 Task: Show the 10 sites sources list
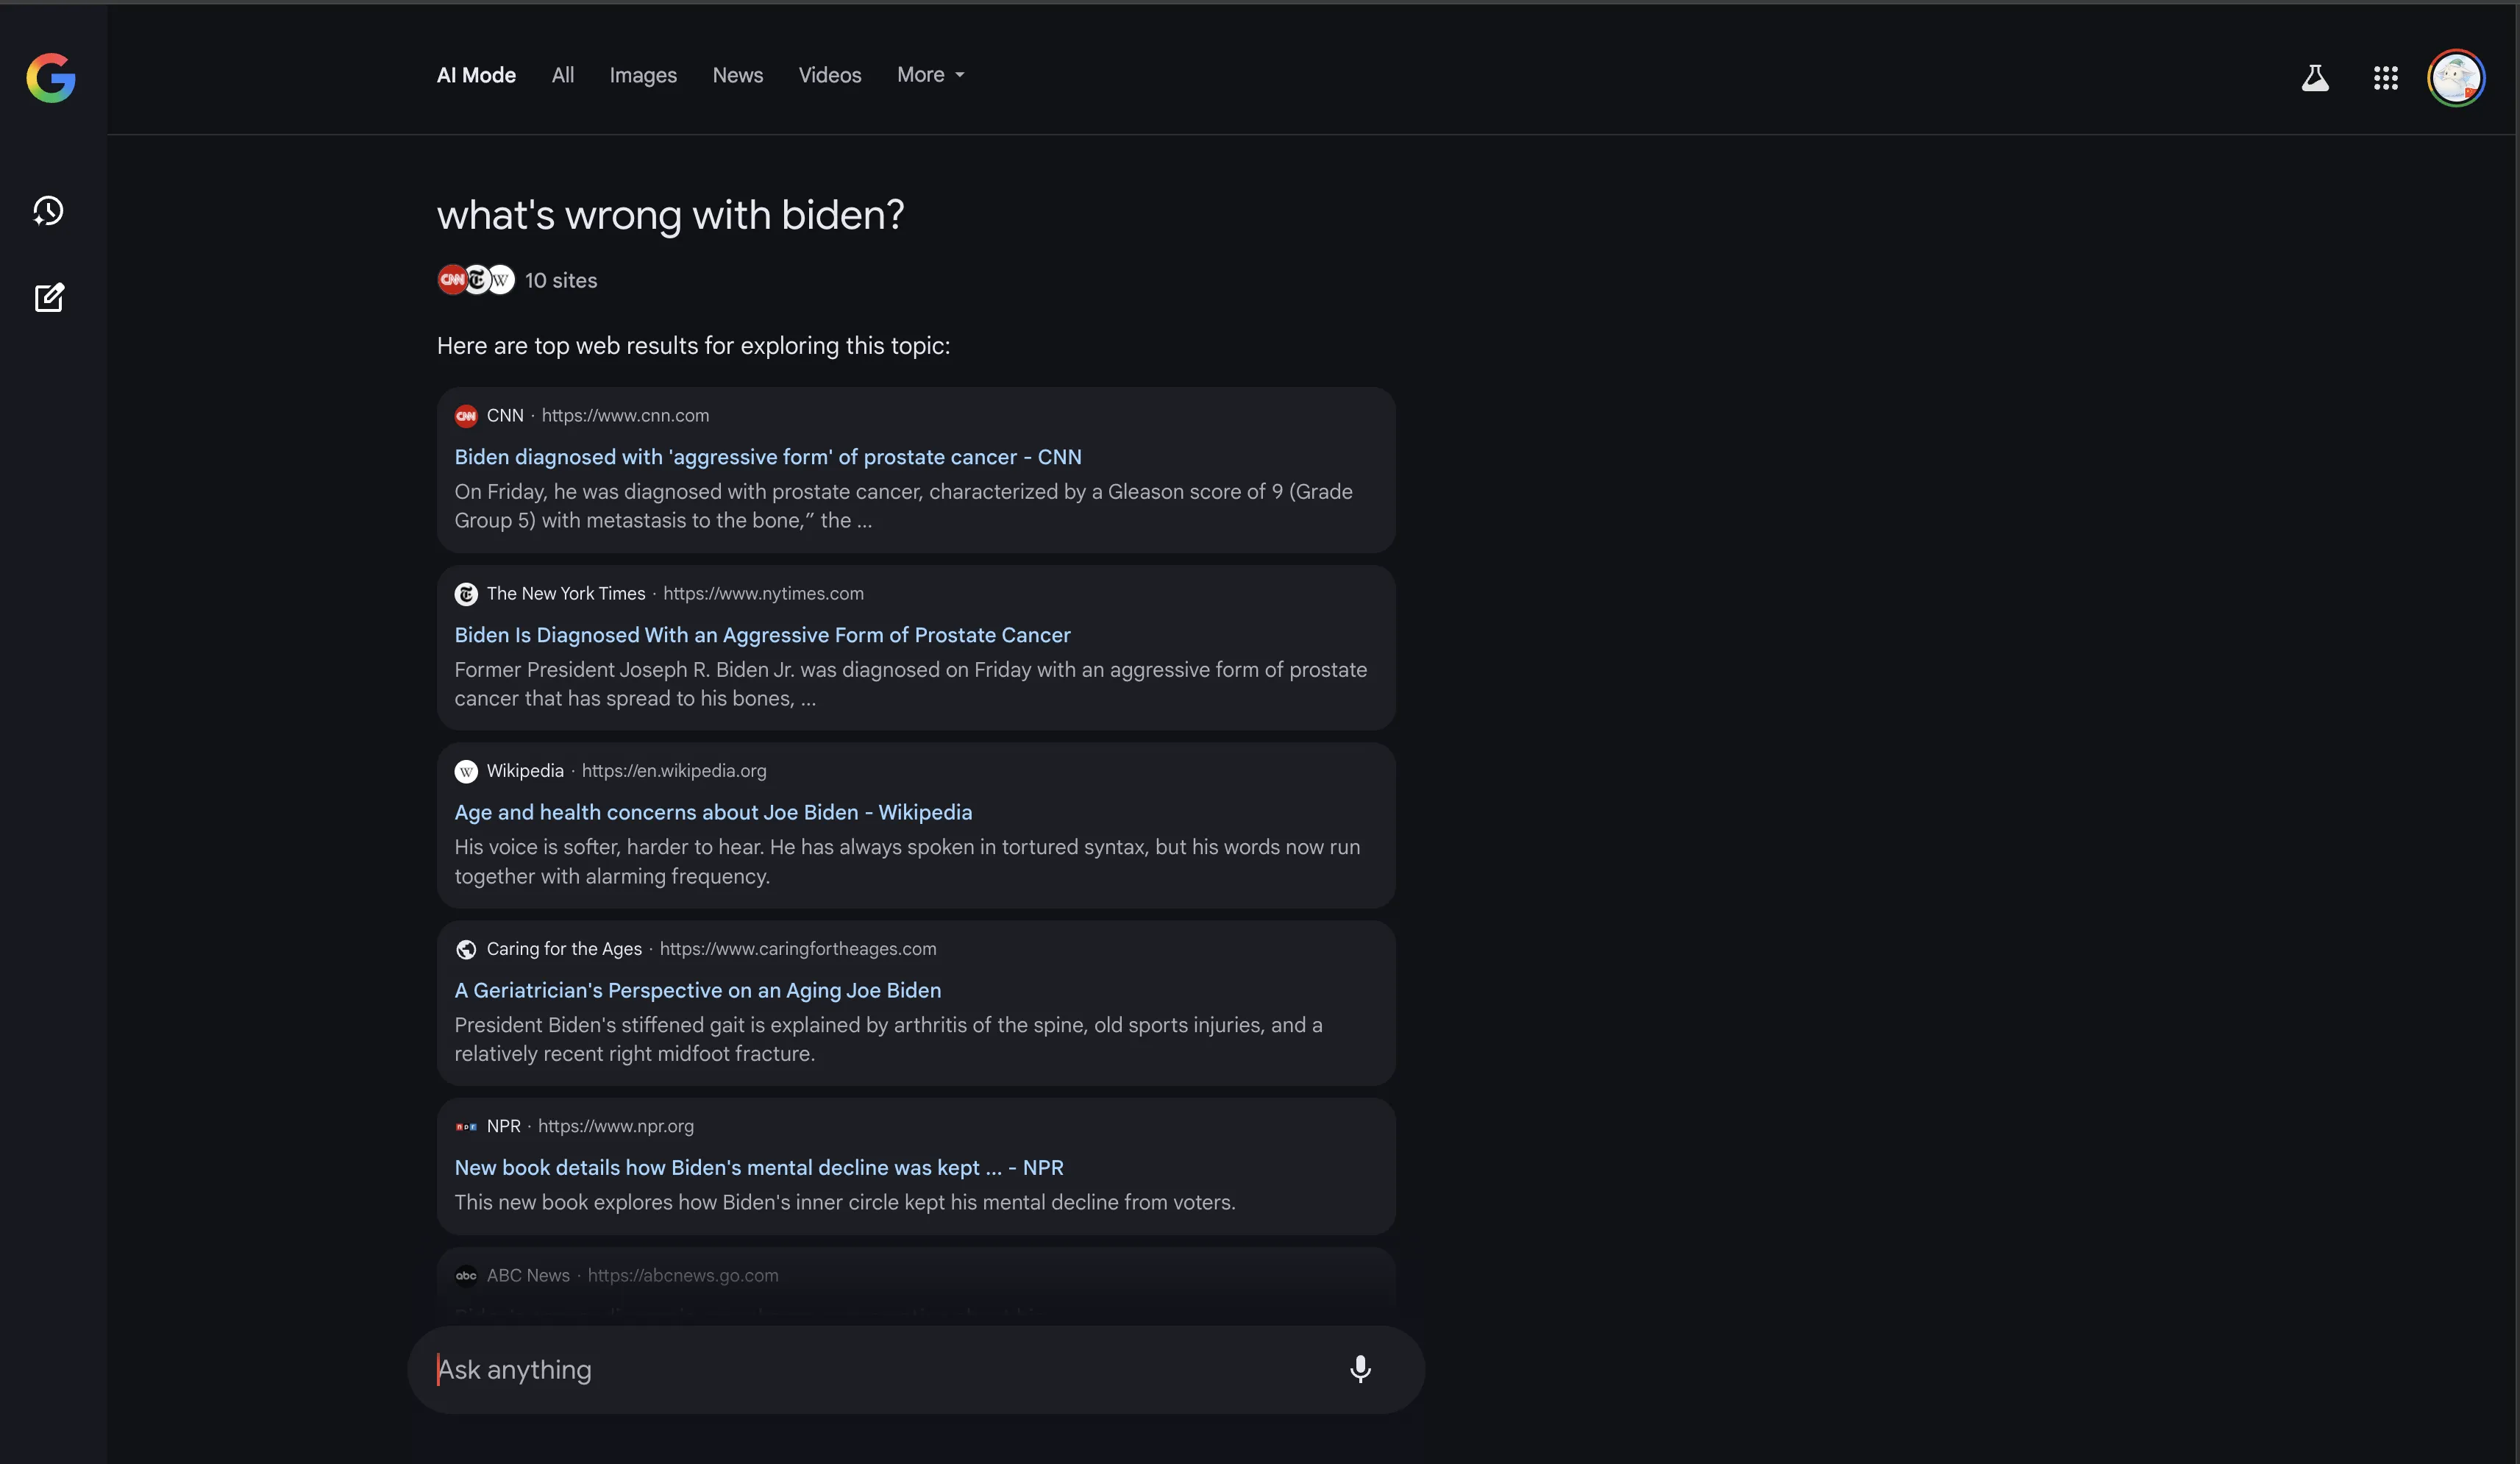[x=561, y=281]
